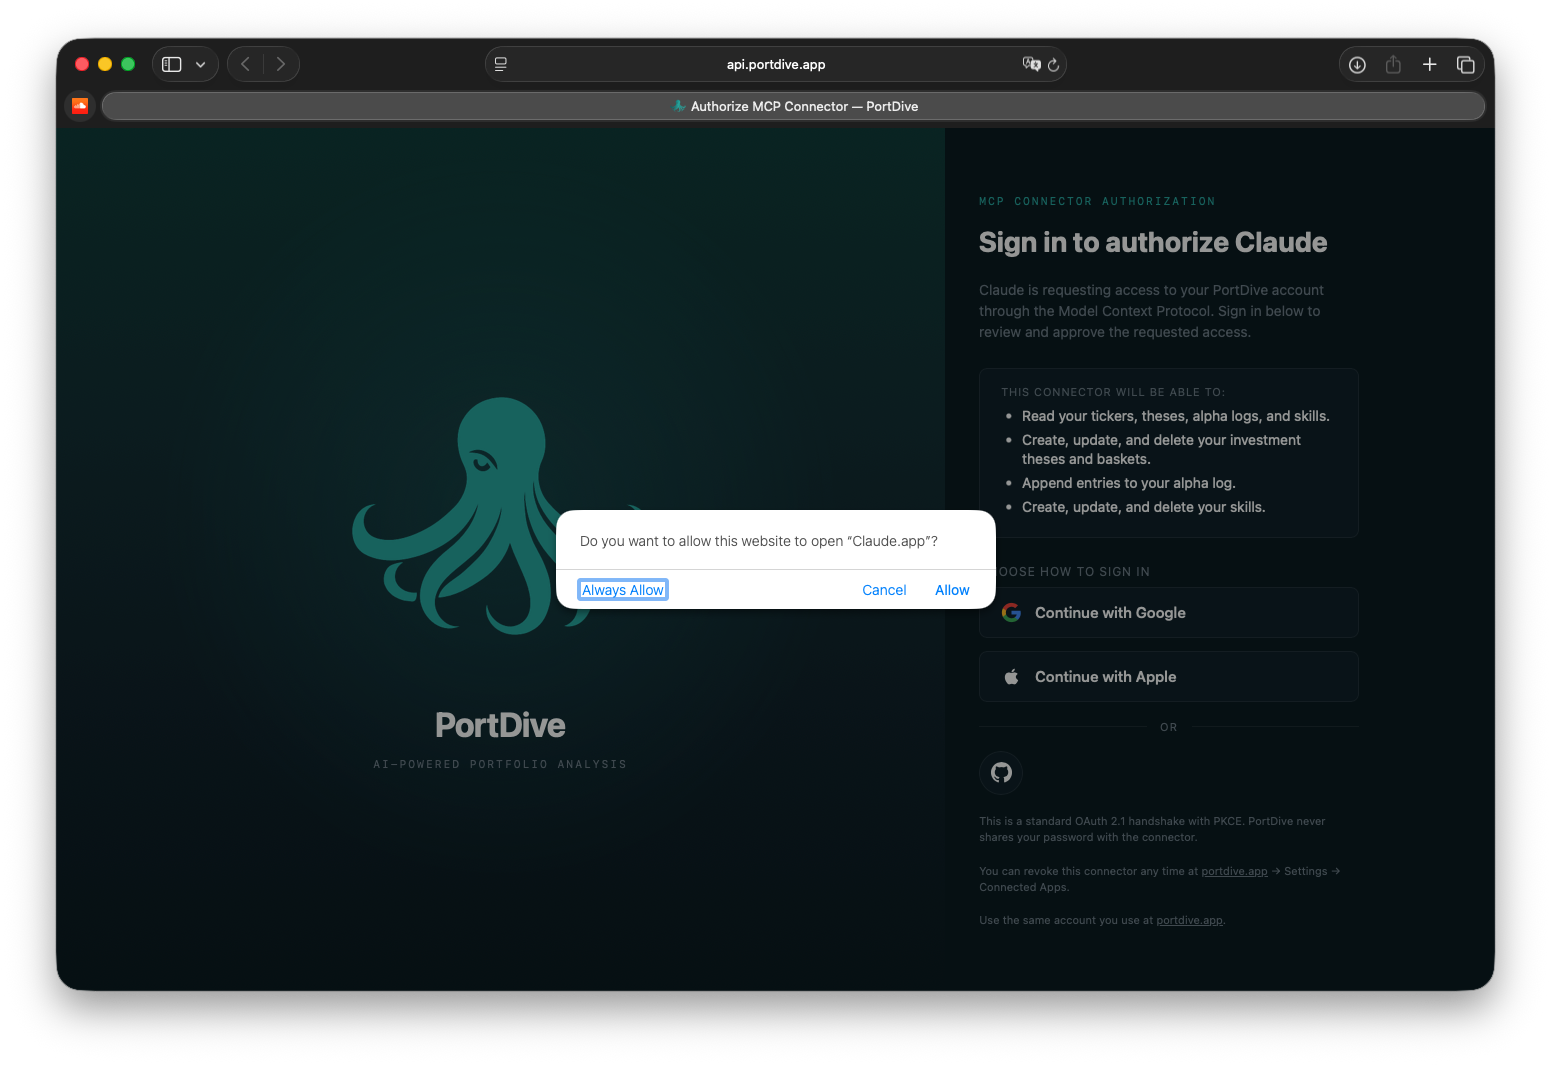The image size is (1551, 1065).
Task: Sign in with Continue with Apple
Action: [x=1168, y=677]
